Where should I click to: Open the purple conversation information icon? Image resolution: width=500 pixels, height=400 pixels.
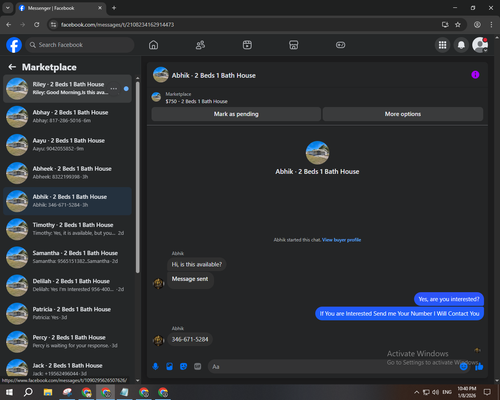pyautogui.click(x=475, y=75)
